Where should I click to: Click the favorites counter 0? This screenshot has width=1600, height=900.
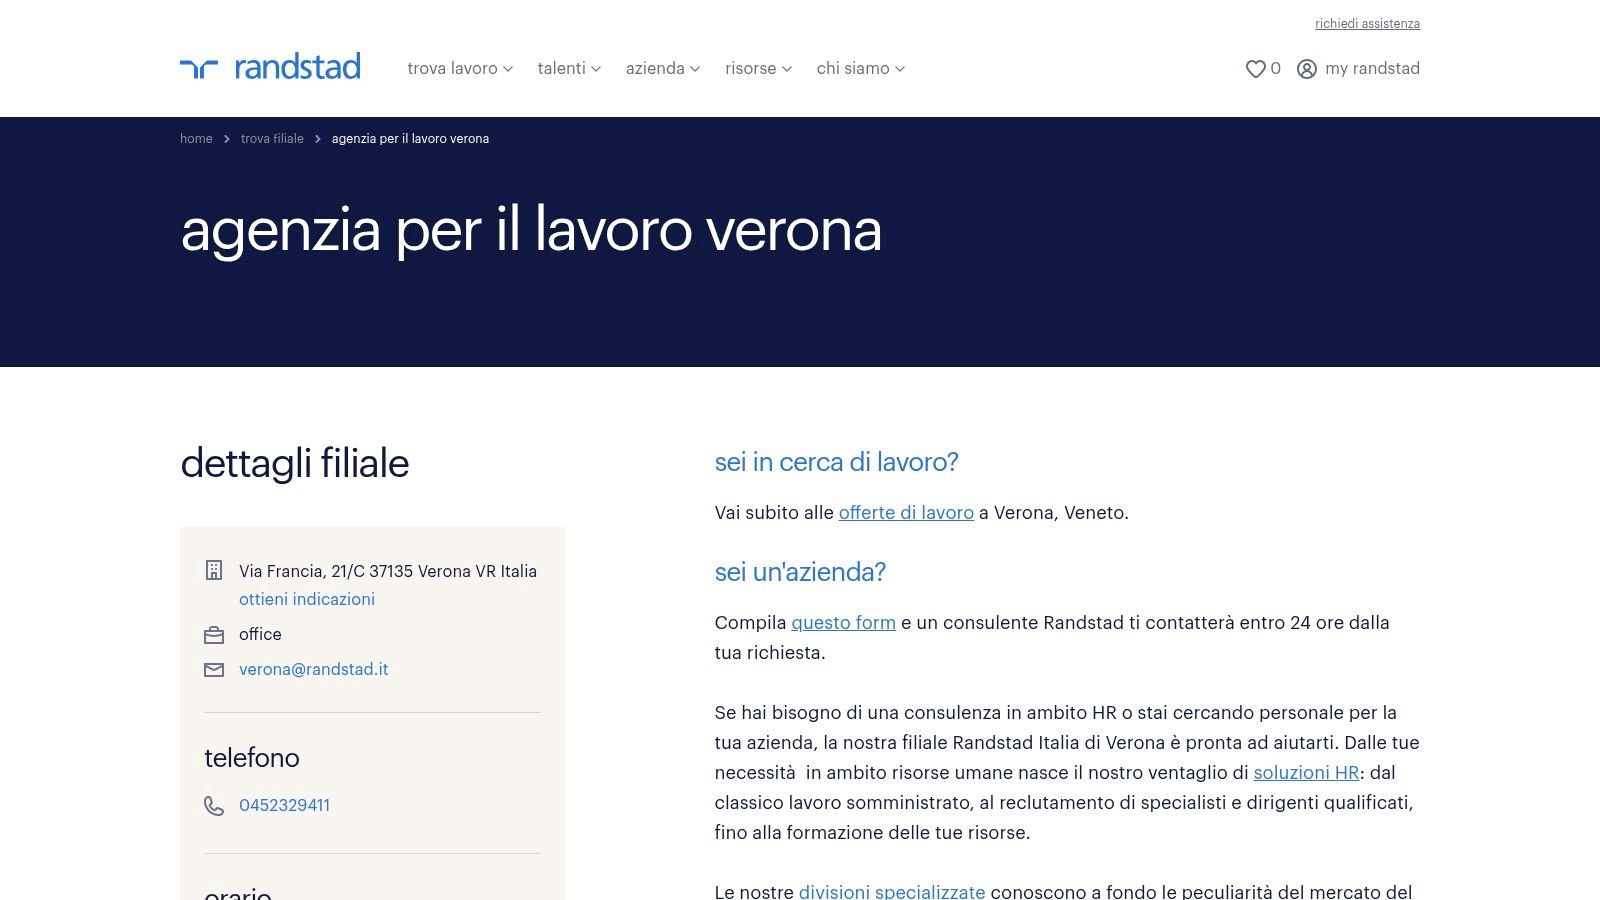(1275, 68)
